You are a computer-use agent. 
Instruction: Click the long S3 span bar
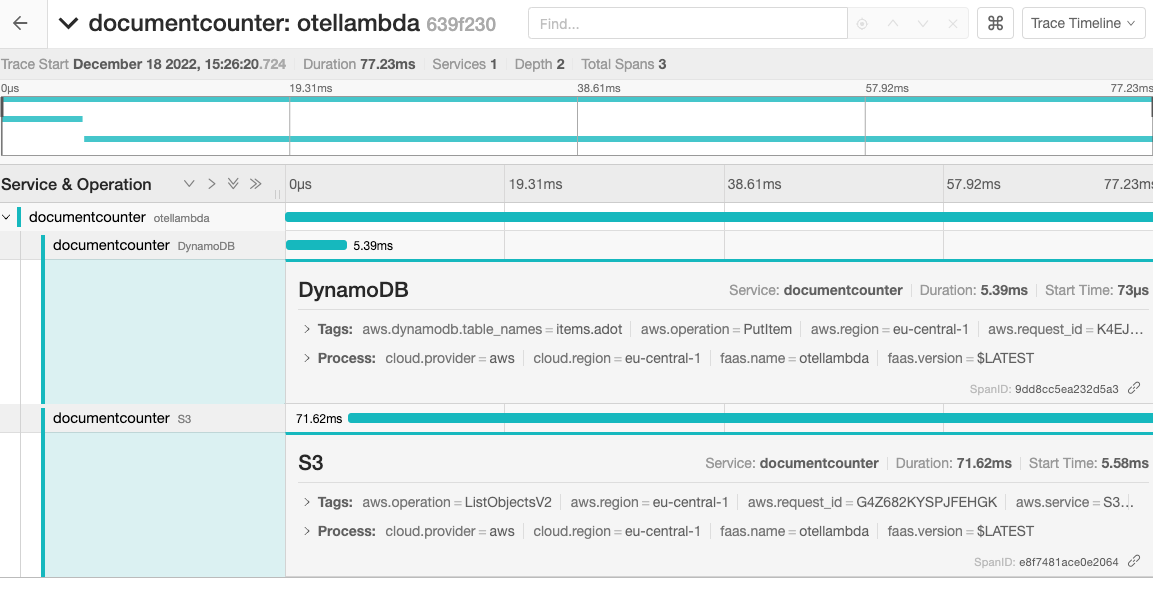coord(750,418)
